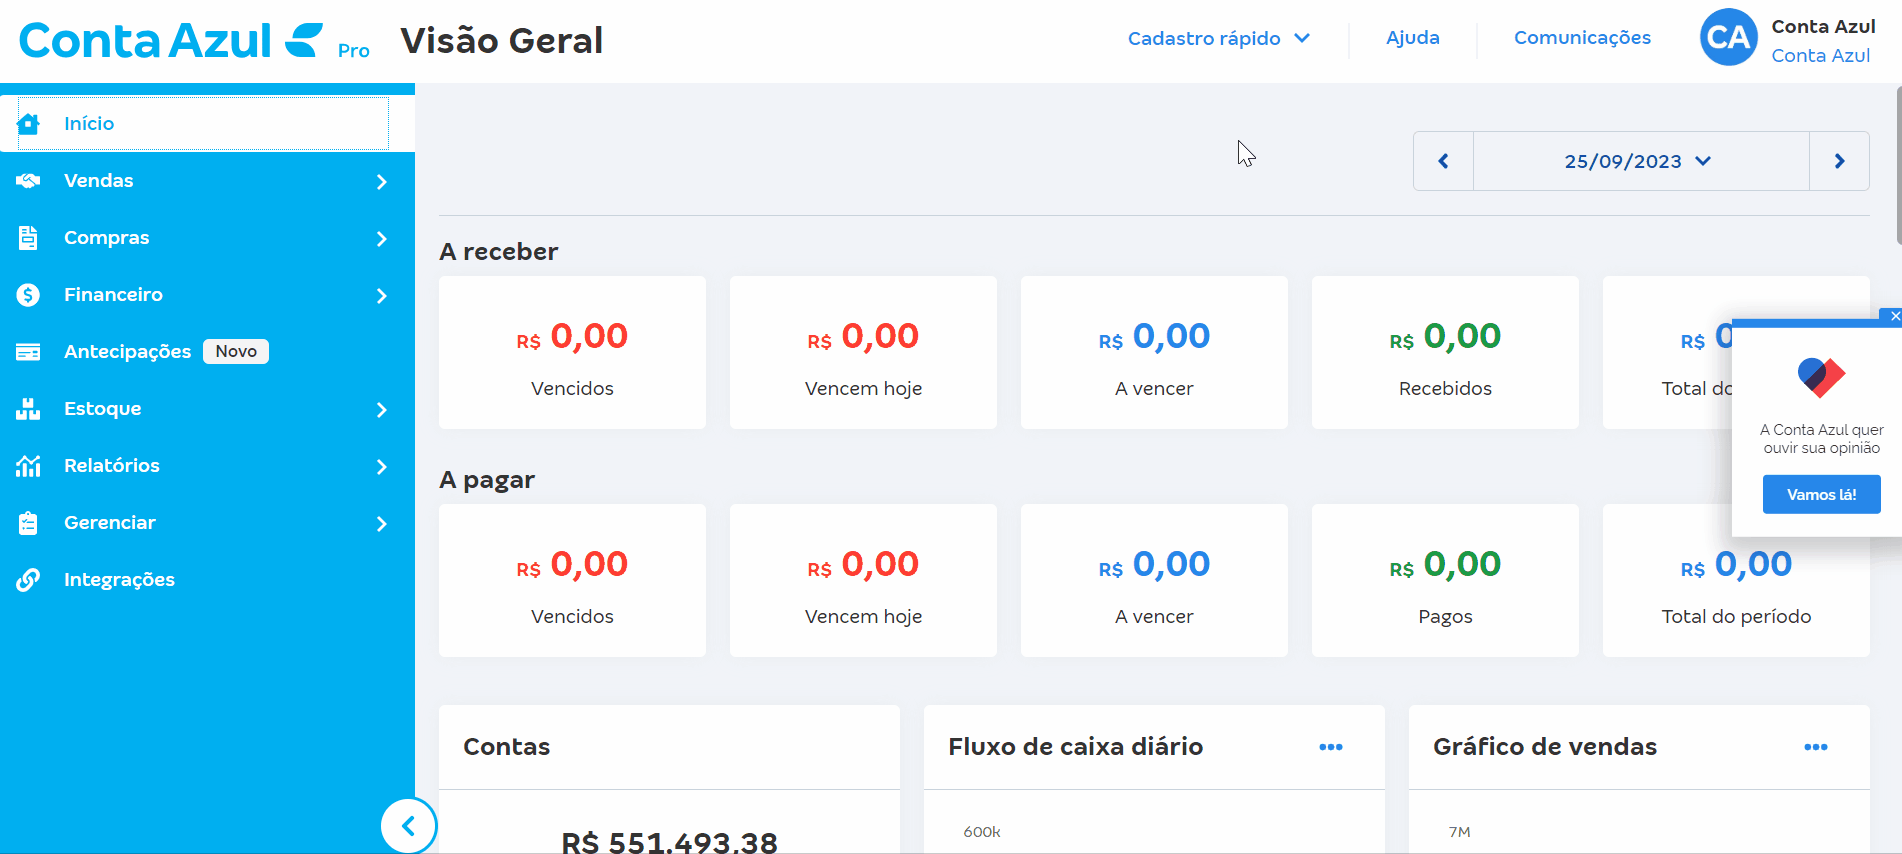Open the Recebidos card
The image size is (1902, 854).
point(1445,353)
